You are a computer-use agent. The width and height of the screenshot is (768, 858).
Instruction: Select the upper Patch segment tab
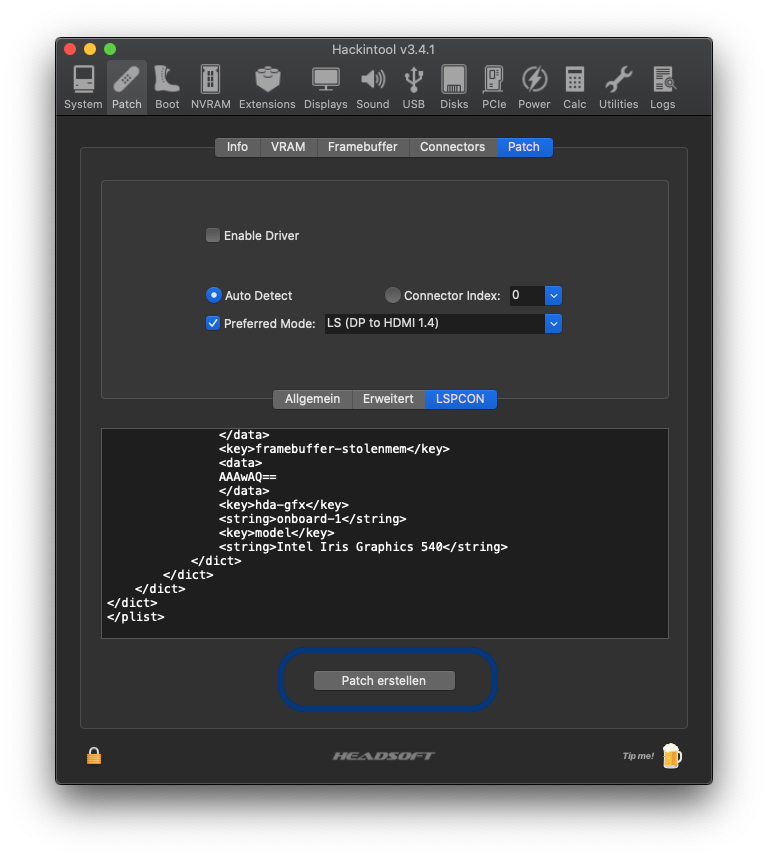pyautogui.click(x=524, y=147)
